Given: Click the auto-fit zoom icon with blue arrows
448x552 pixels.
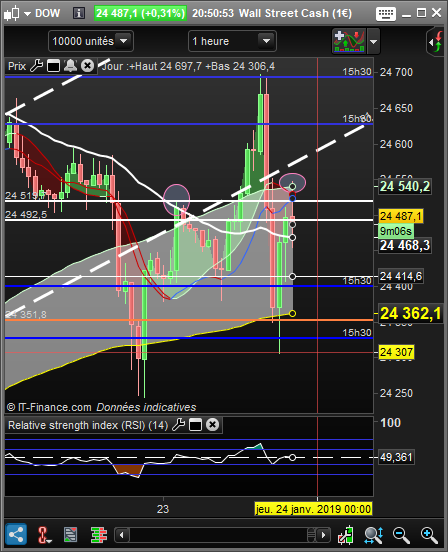Looking at the screenshot, I should [373, 535].
